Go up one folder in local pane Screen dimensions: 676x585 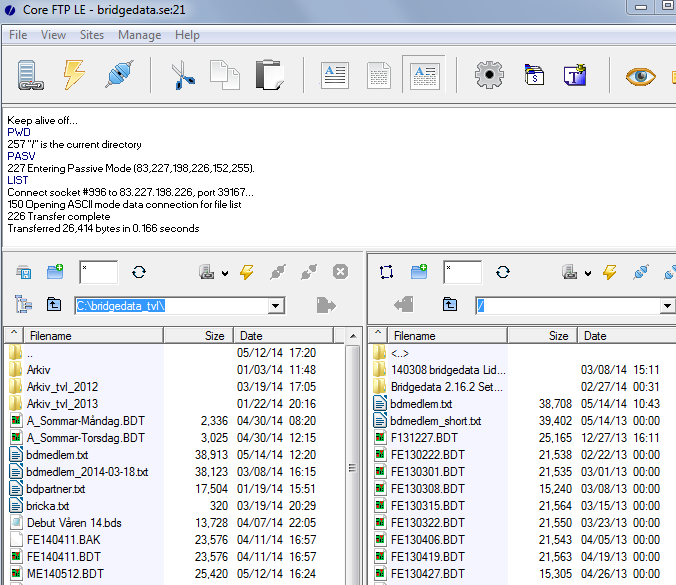pyautogui.click(x=54, y=304)
